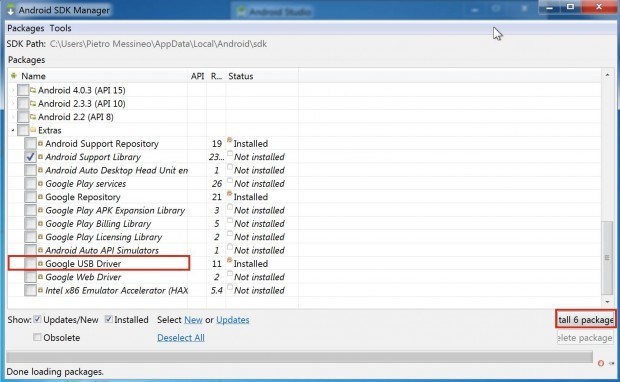
Task: Check the Android Support Repository checkbox
Action: [30, 144]
